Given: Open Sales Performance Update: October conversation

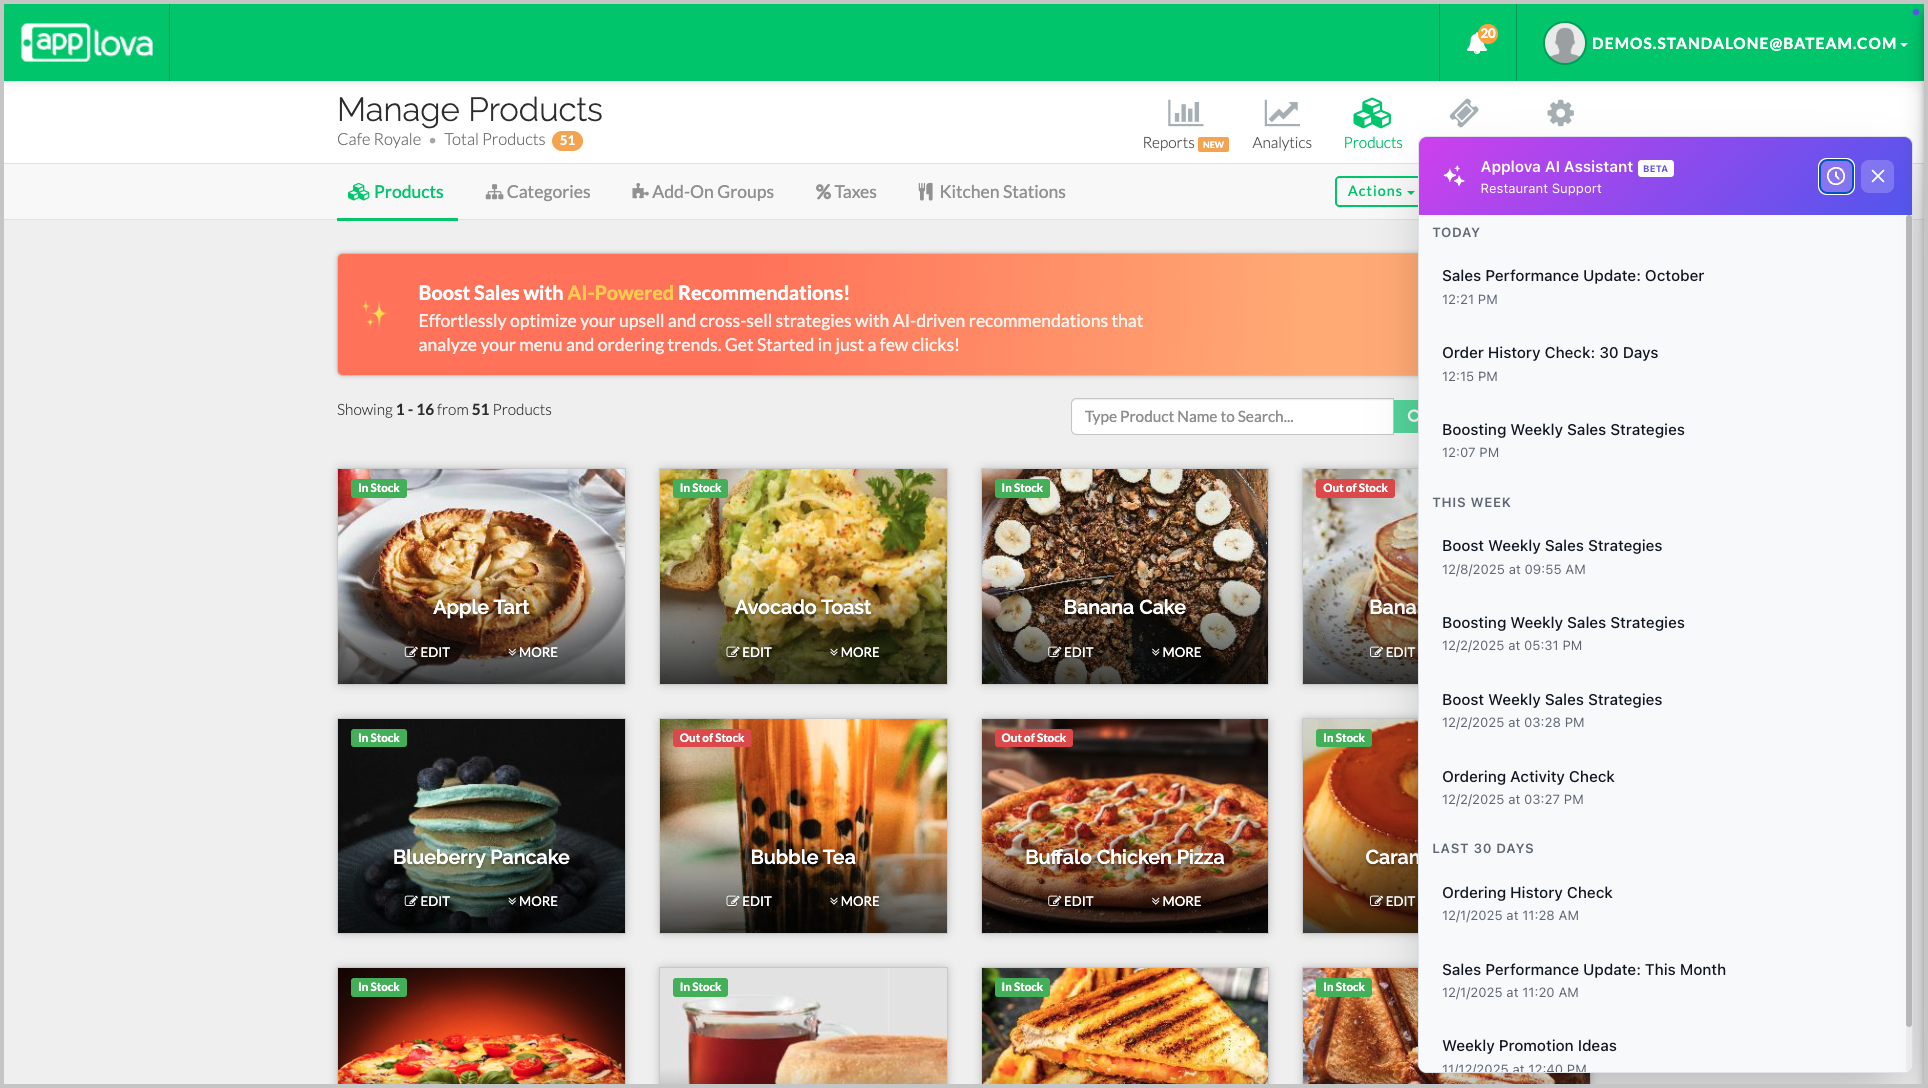Looking at the screenshot, I should [1572, 276].
